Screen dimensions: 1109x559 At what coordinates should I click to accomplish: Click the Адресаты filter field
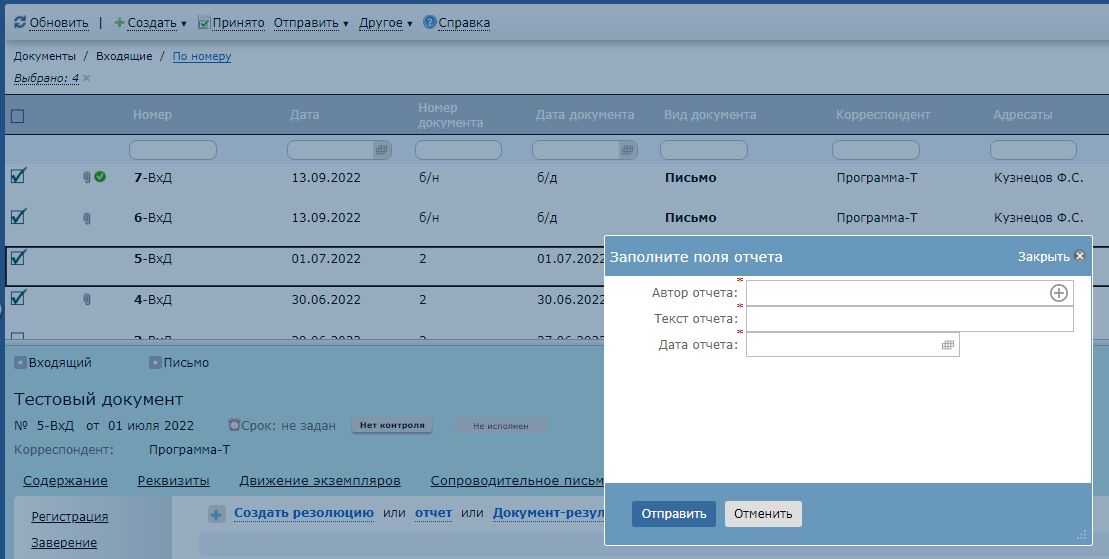click(x=1033, y=150)
